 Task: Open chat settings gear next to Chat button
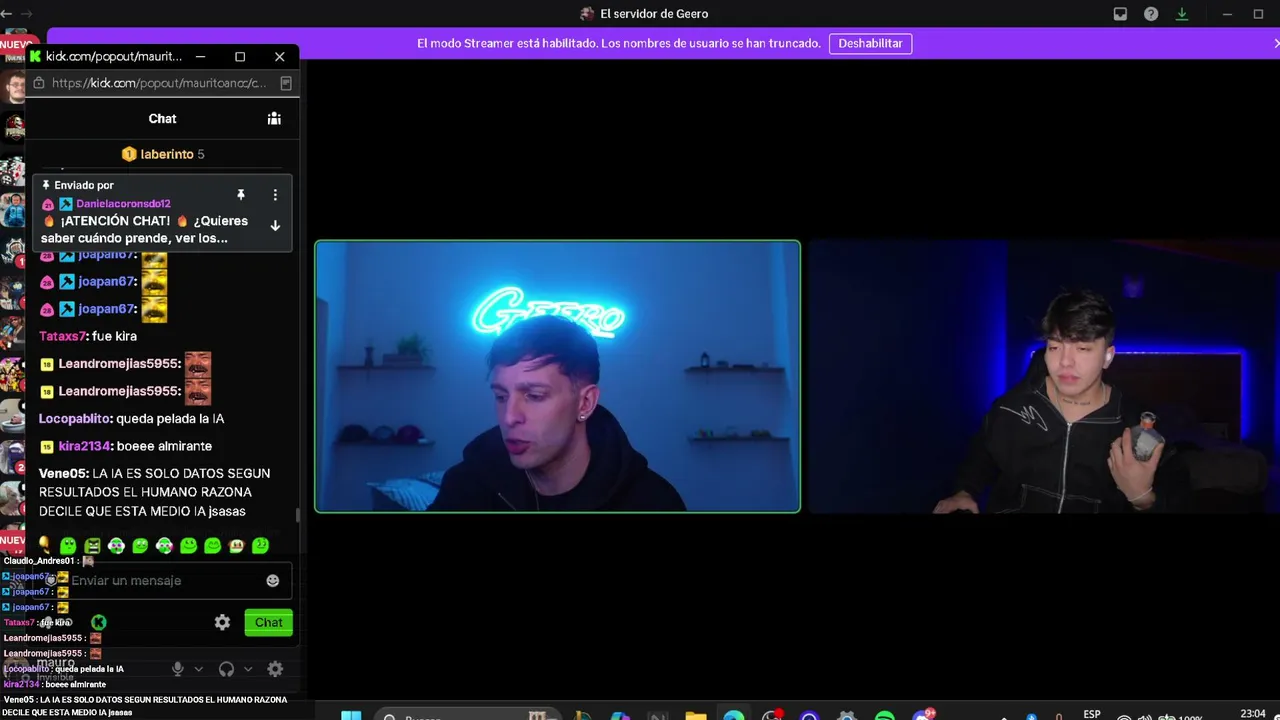(222, 622)
